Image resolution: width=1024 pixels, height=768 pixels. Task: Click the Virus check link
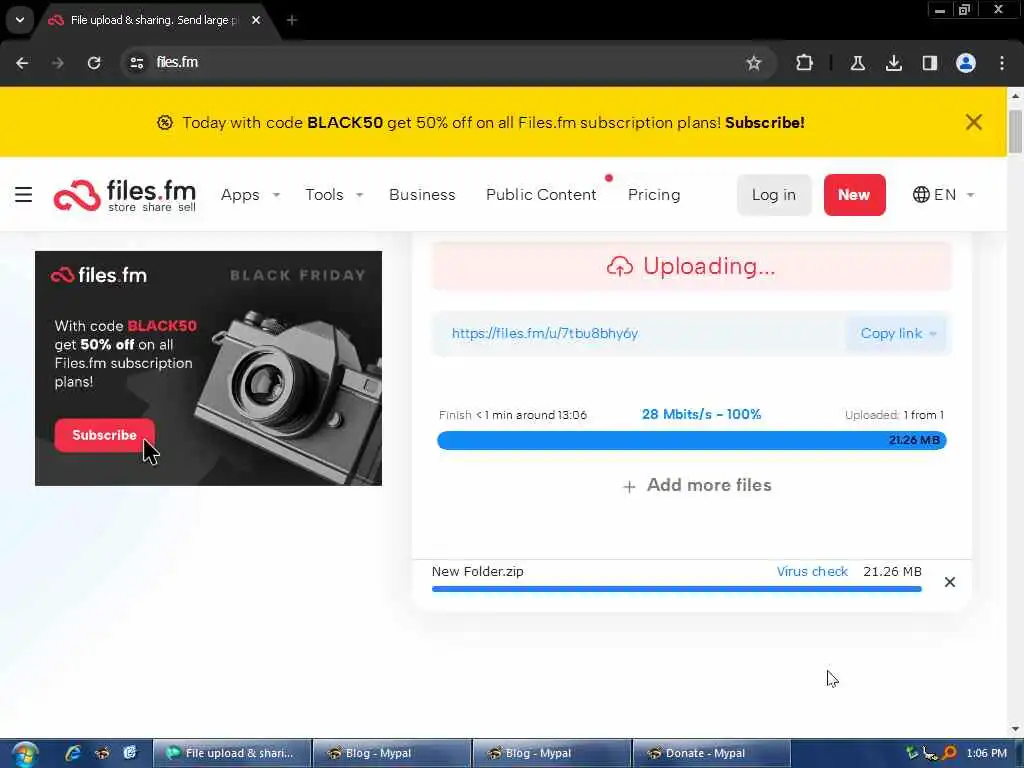[812, 571]
